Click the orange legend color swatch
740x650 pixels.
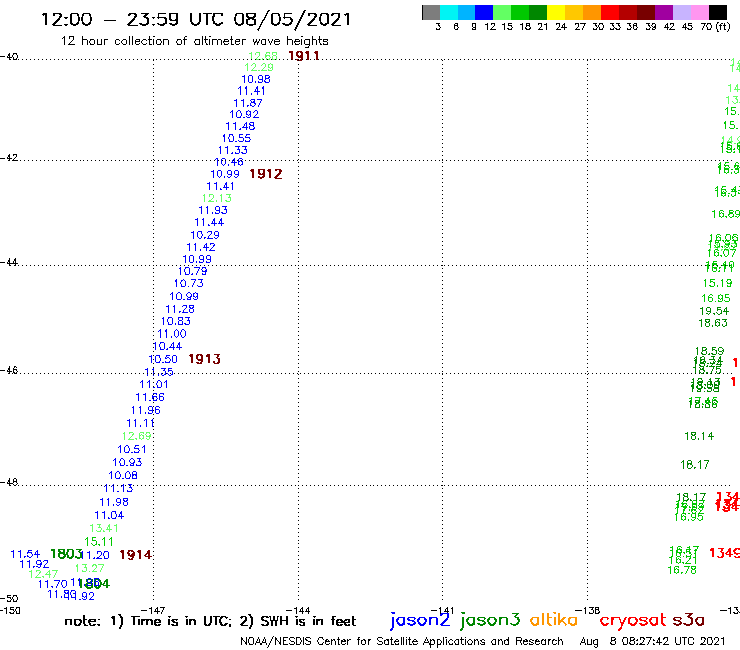click(x=592, y=12)
